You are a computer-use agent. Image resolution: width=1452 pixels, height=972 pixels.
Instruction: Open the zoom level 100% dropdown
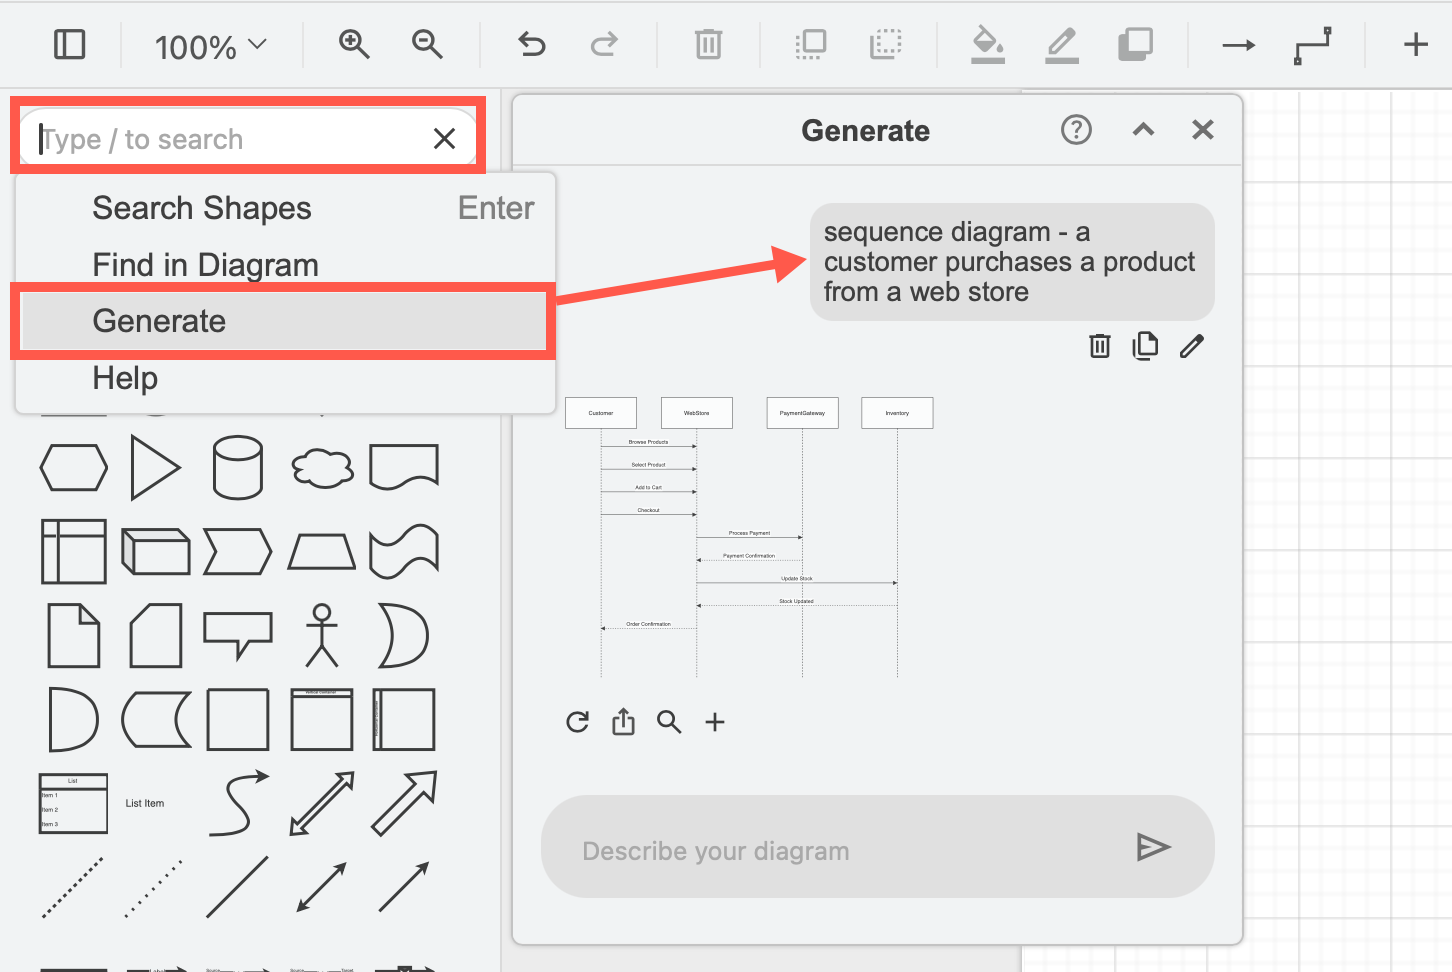(208, 44)
